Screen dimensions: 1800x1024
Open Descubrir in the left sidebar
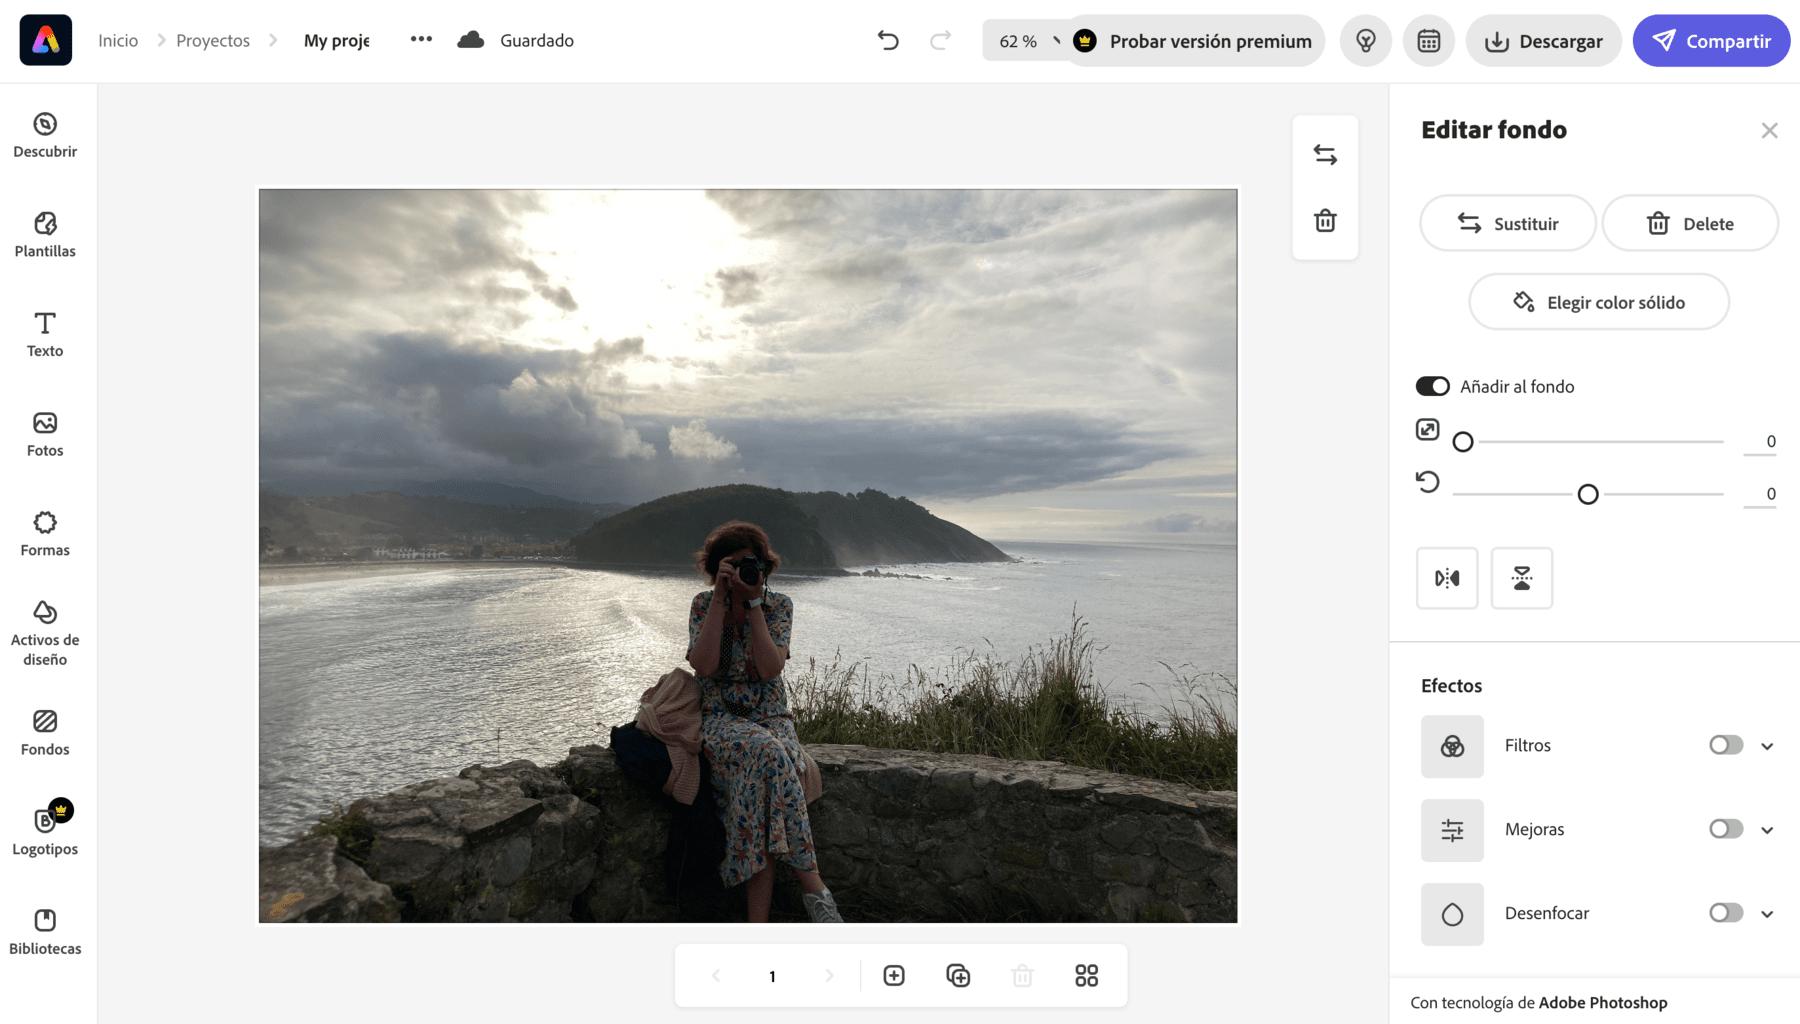pyautogui.click(x=45, y=135)
